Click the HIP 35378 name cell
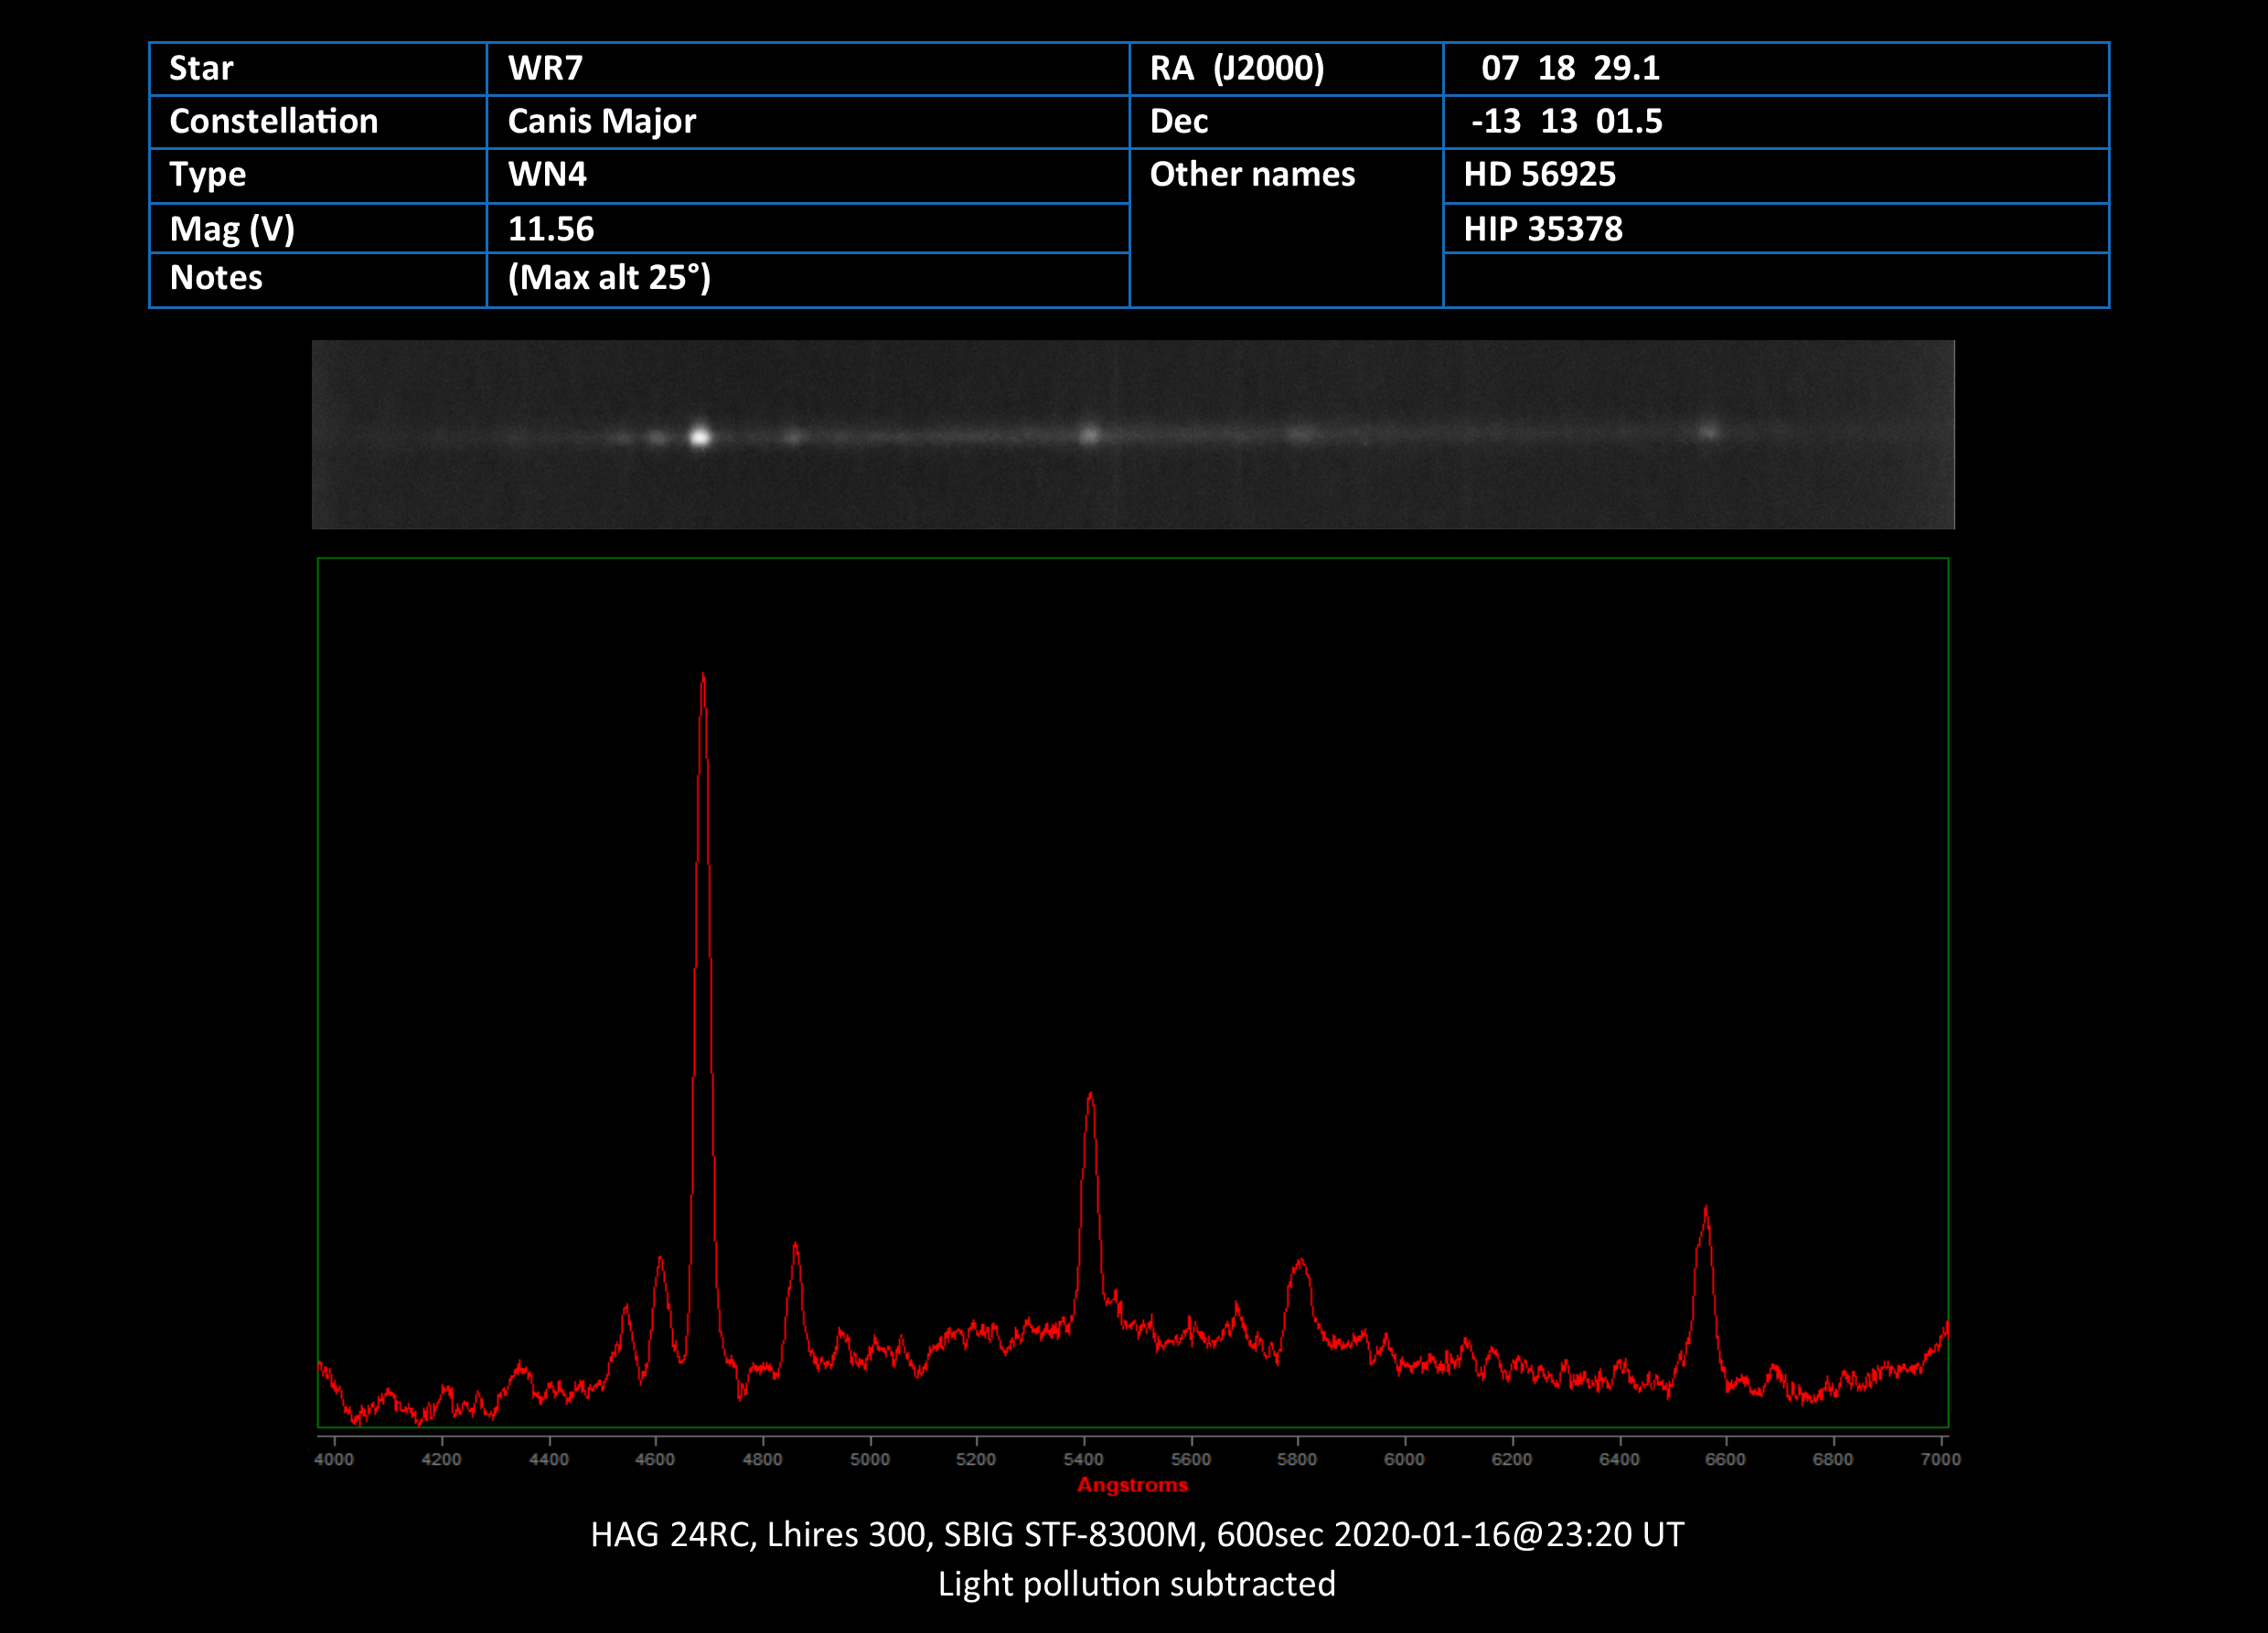This screenshot has width=2268, height=1633. pos(1543,229)
